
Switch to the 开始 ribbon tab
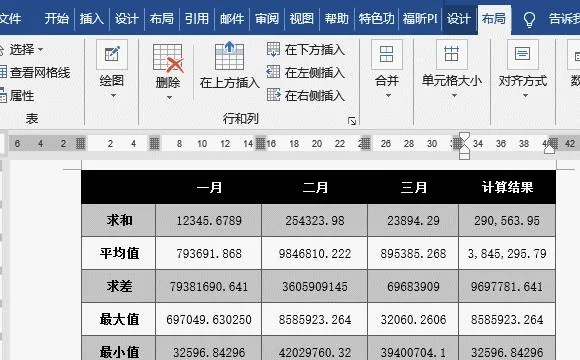point(57,18)
